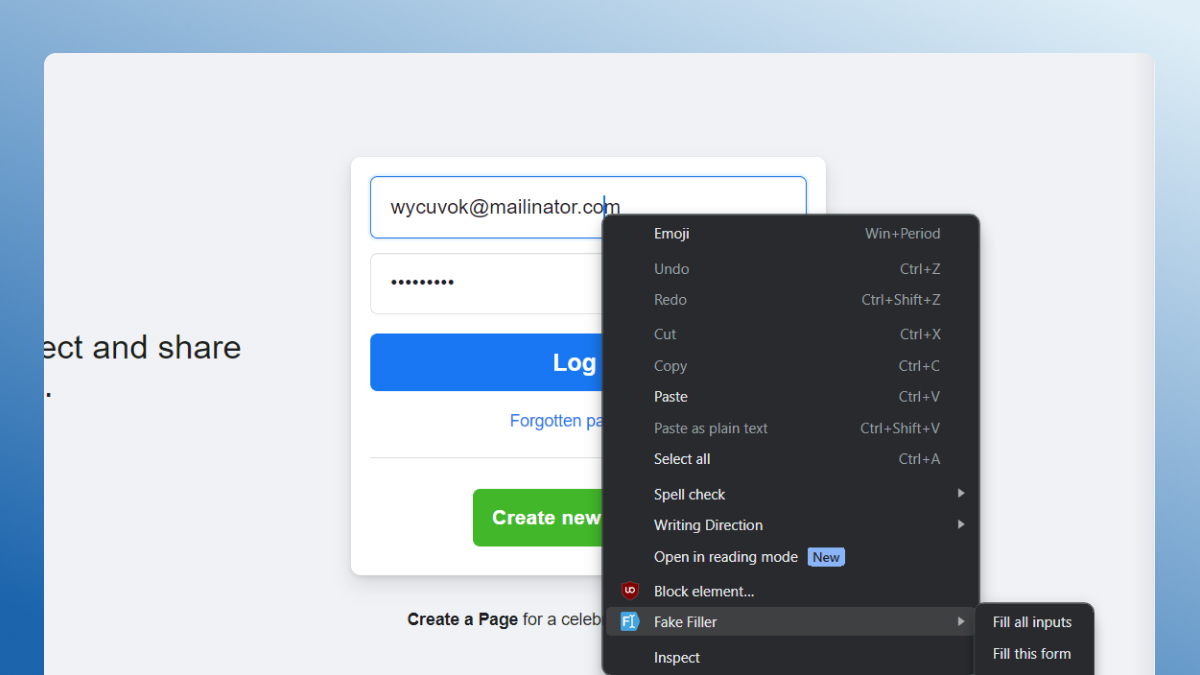Expand the Spell check submenu arrow

tap(960, 493)
